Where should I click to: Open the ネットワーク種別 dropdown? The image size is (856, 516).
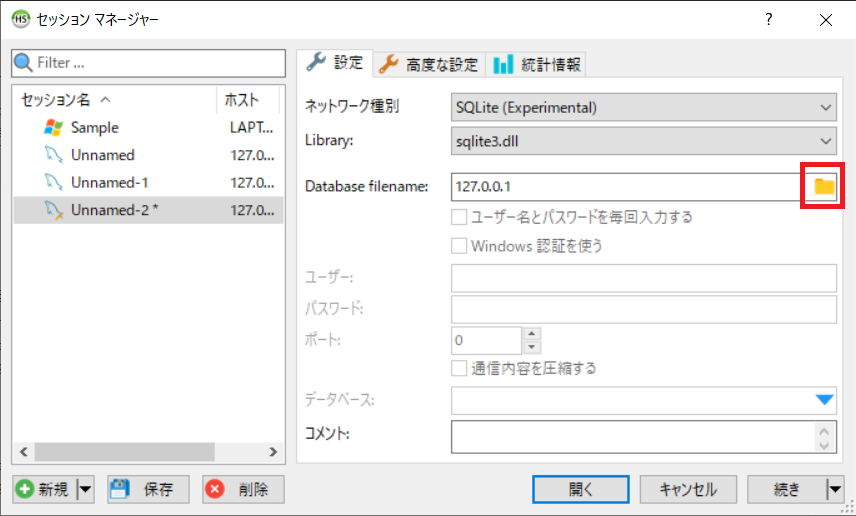(644, 107)
